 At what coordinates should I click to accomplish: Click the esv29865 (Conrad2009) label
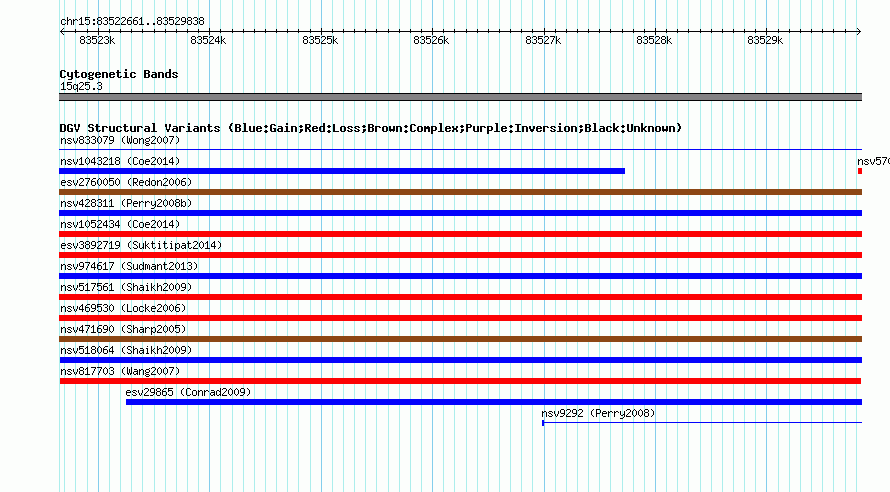pyautogui.click(x=188, y=392)
